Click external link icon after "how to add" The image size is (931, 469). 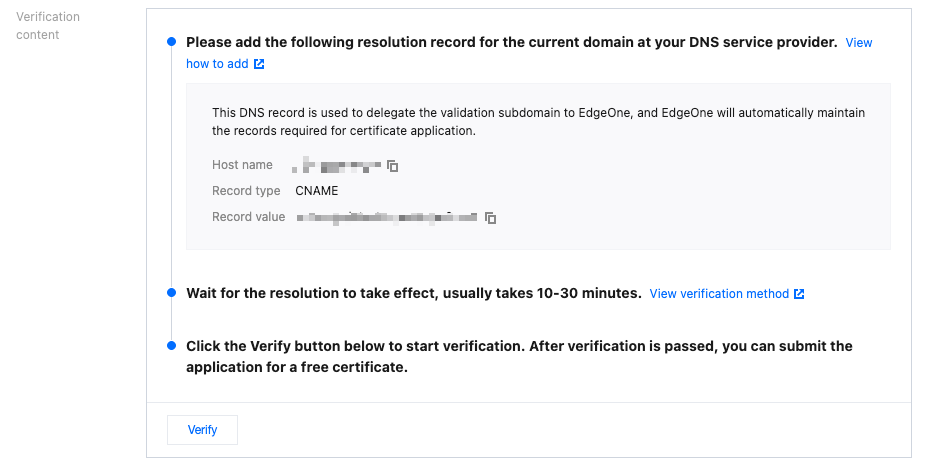click(x=259, y=64)
